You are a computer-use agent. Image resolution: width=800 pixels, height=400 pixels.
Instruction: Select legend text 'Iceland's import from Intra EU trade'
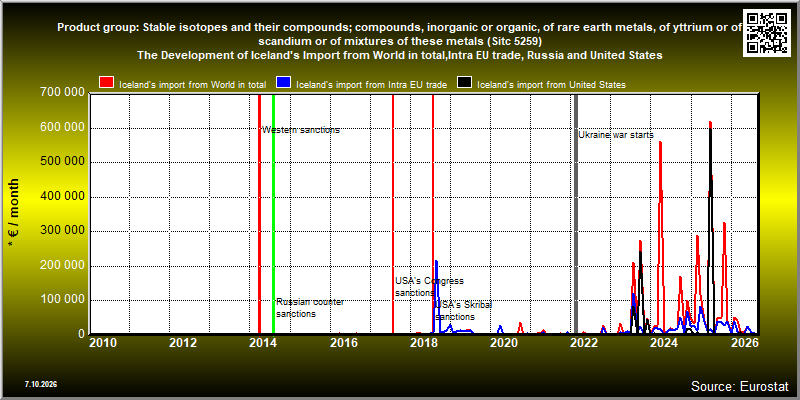(x=371, y=85)
